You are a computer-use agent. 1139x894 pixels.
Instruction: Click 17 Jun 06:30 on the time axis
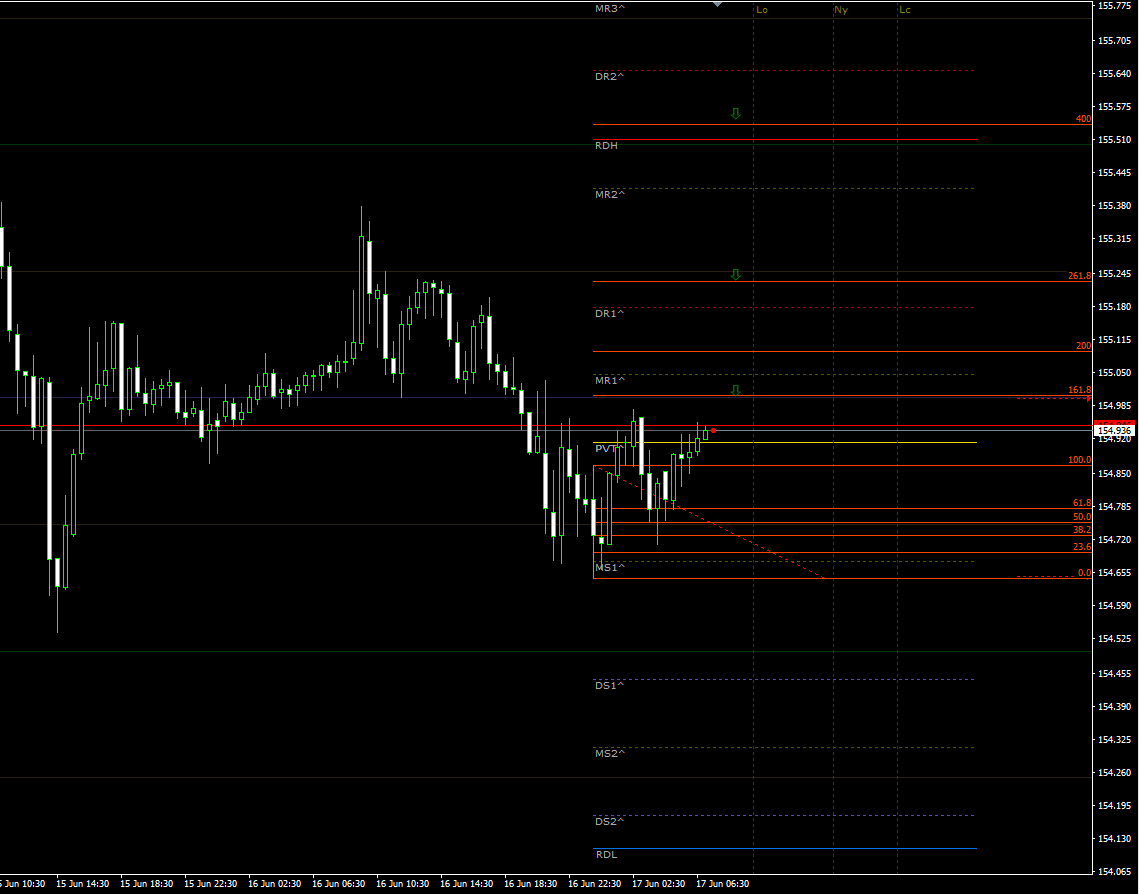[x=722, y=884]
